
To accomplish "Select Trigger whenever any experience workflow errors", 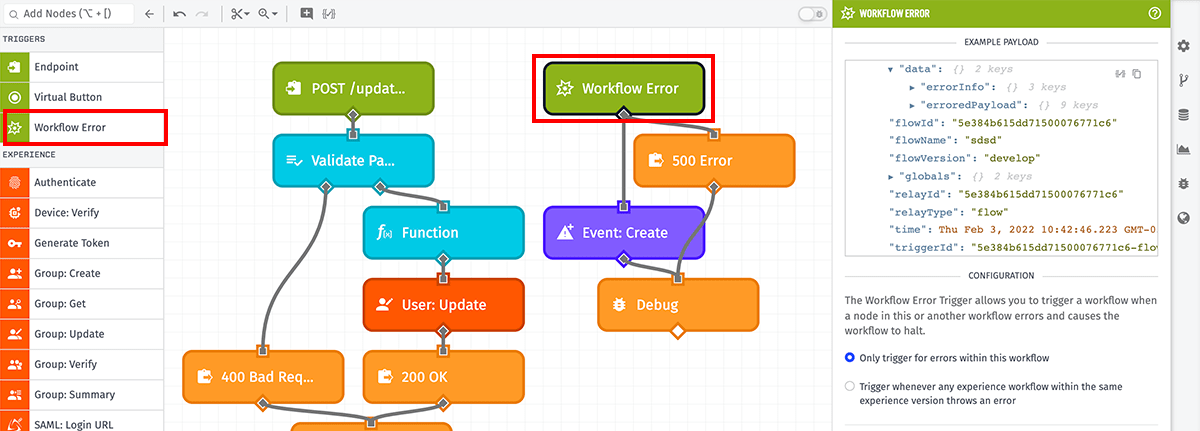I will (850, 385).
